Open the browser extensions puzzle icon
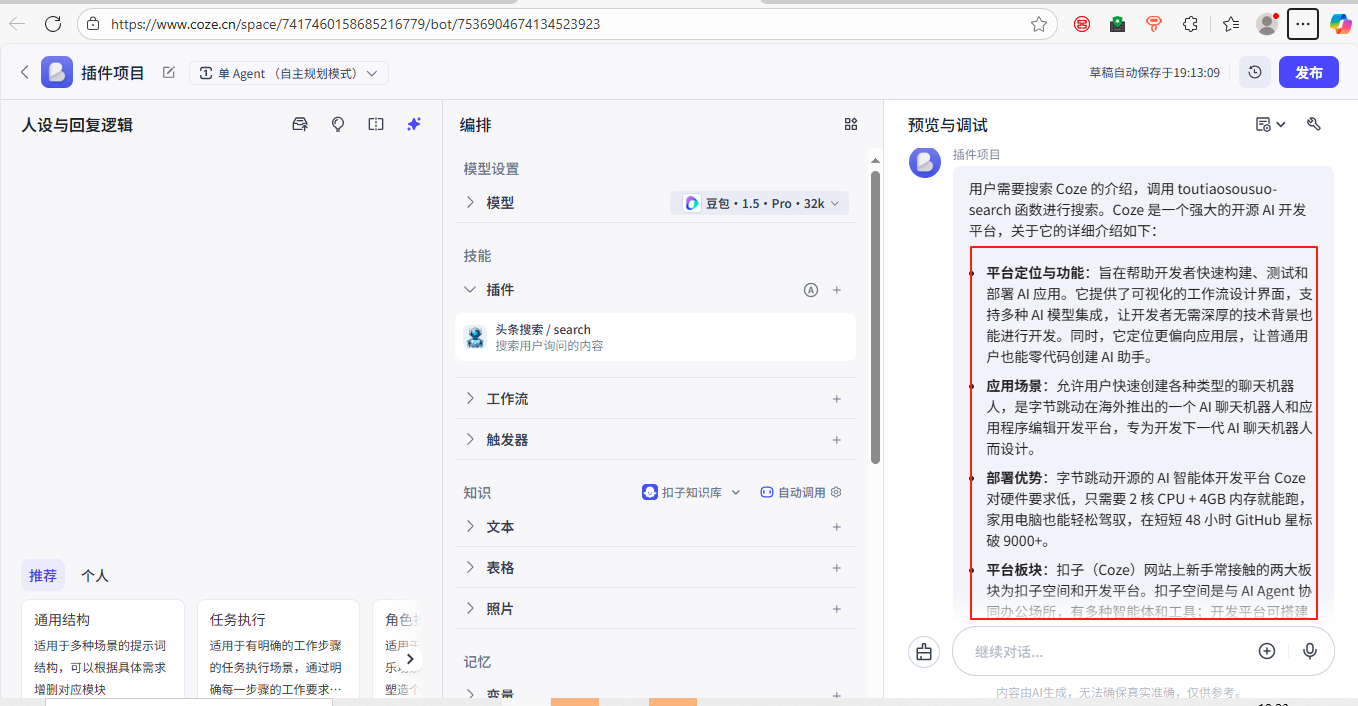Viewport: 1358px width, 706px height. click(1190, 24)
